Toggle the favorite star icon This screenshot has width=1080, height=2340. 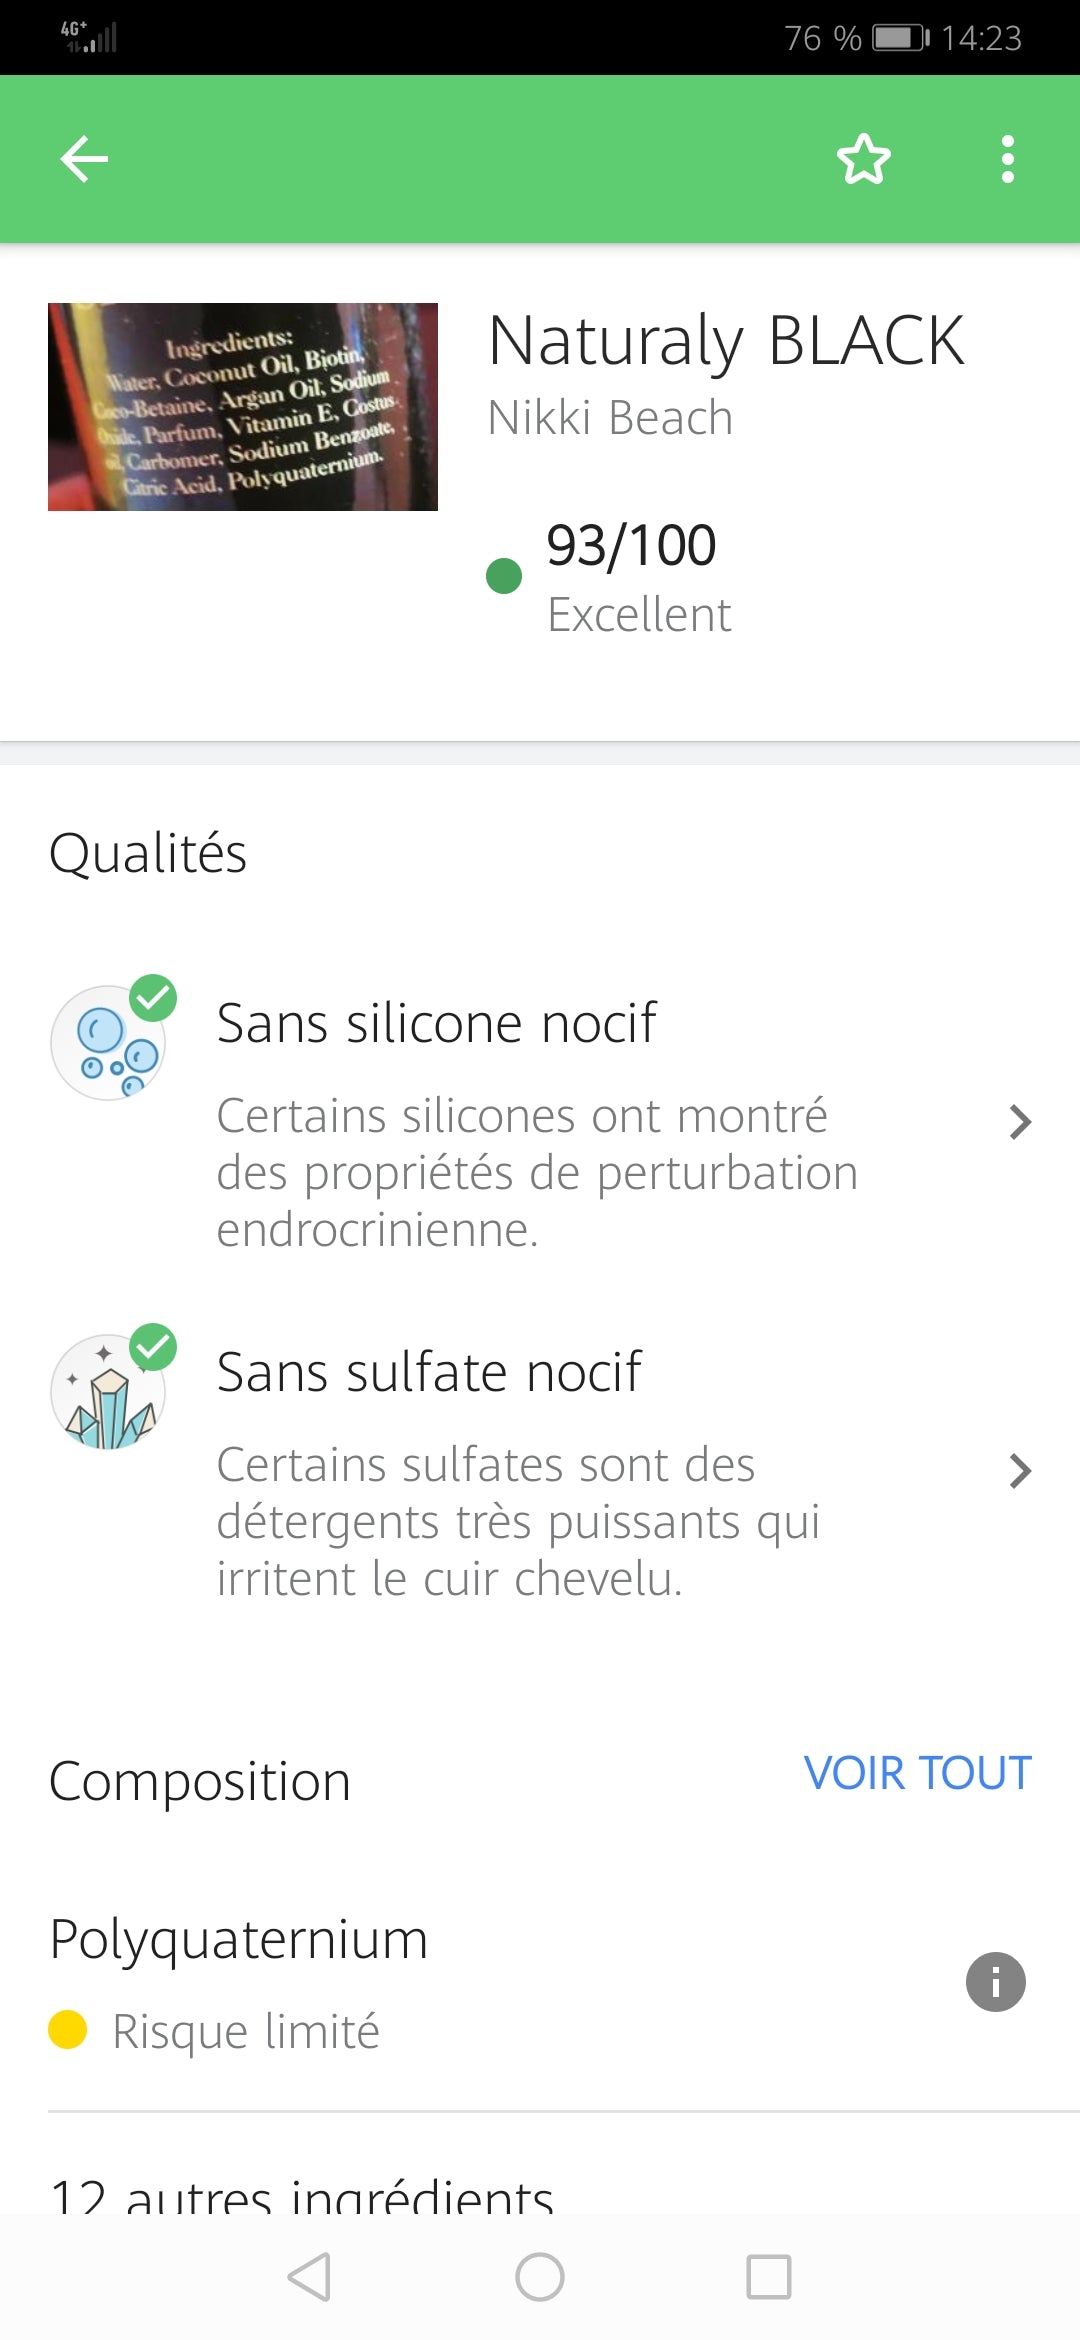point(864,159)
